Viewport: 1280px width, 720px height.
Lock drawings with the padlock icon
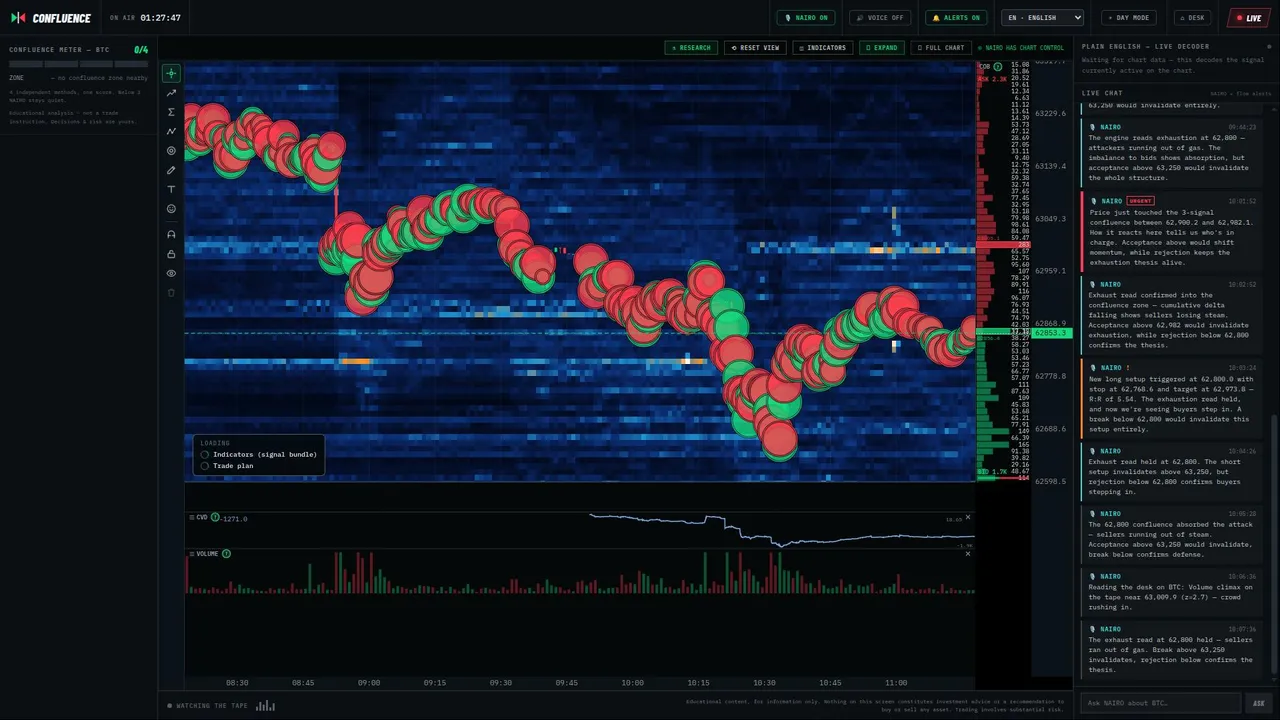tap(171, 254)
